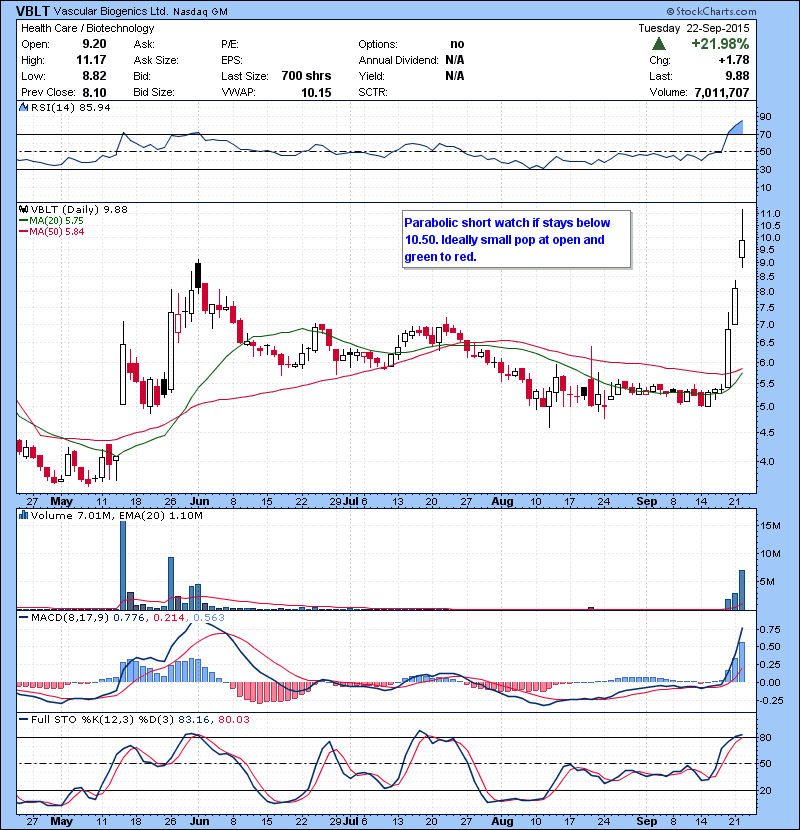
Task: Click the Volume 7.01M, EMA(20) 1.10M label
Action: [116, 515]
